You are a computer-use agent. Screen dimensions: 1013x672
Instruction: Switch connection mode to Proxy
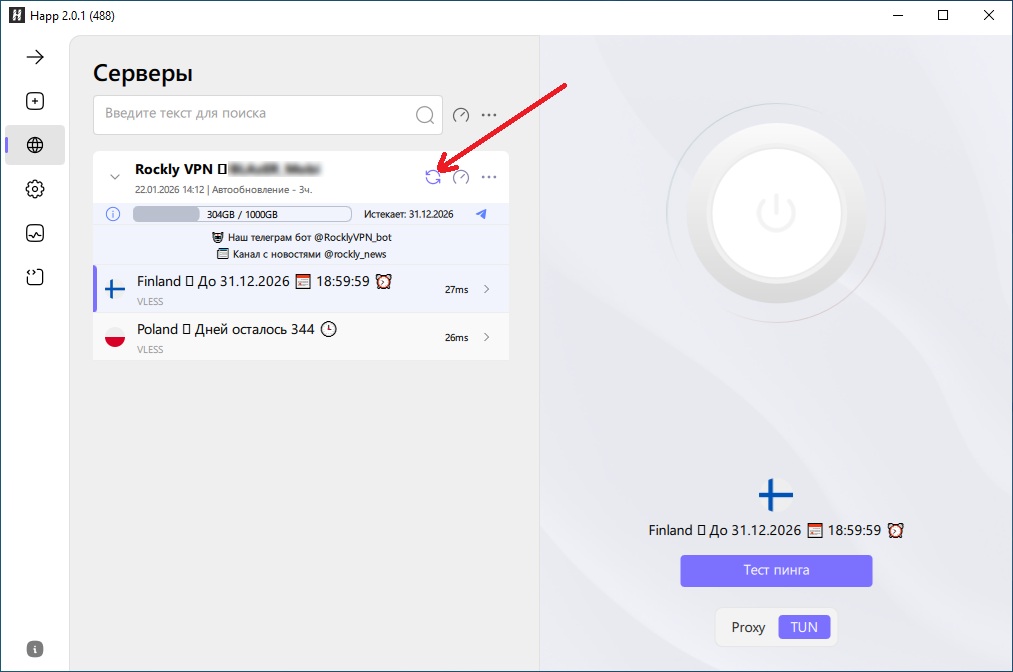point(748,627)
